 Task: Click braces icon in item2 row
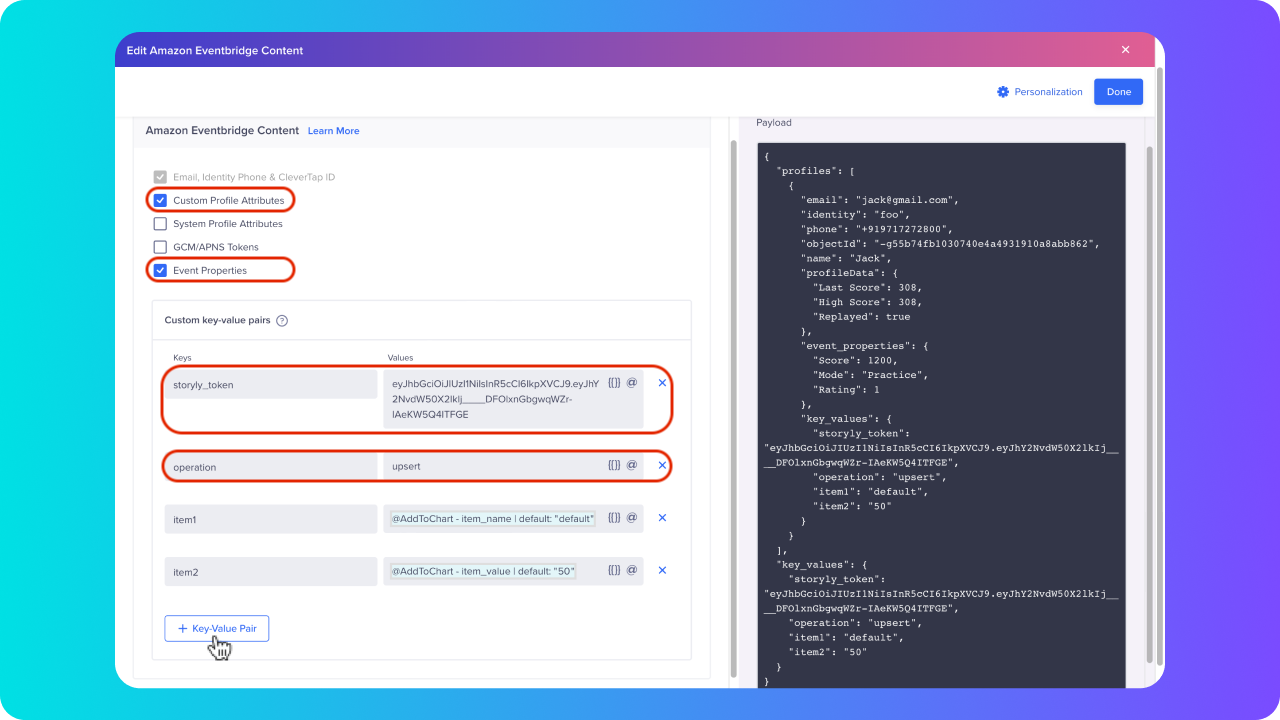614,570
